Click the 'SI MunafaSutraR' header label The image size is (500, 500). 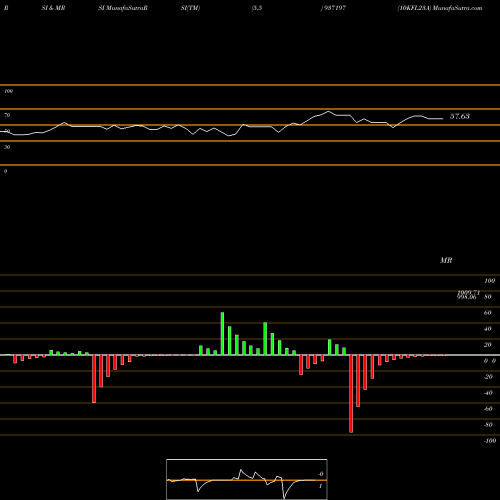(123, 8)
